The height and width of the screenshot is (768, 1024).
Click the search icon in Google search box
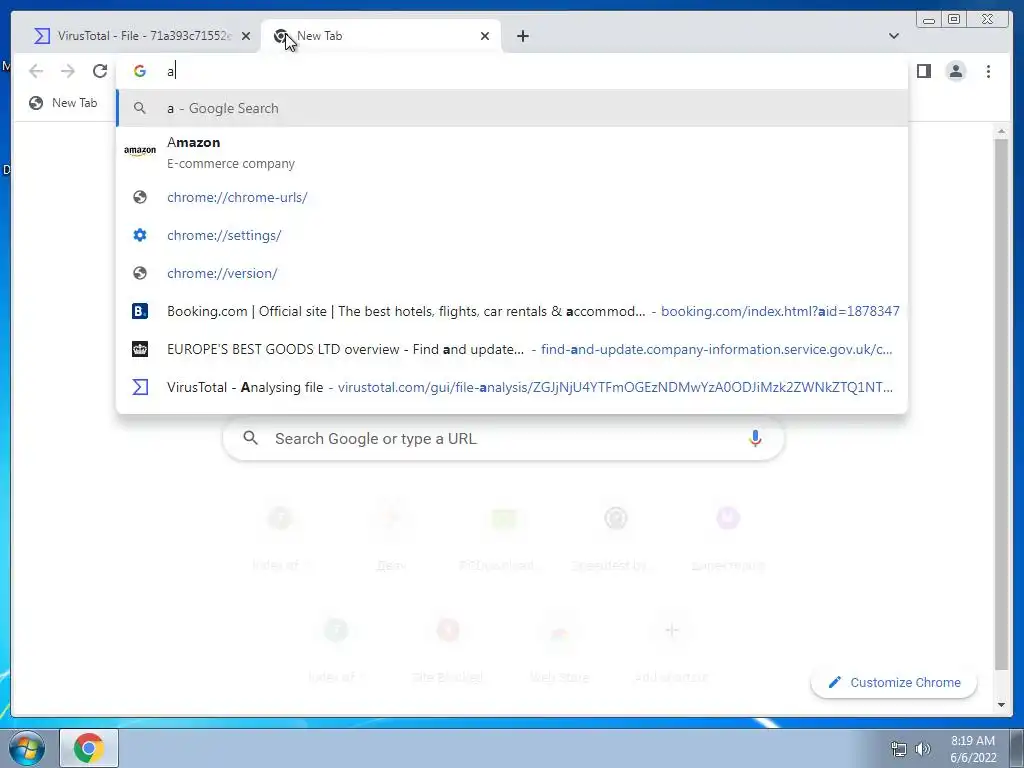(x=251, y=438)
